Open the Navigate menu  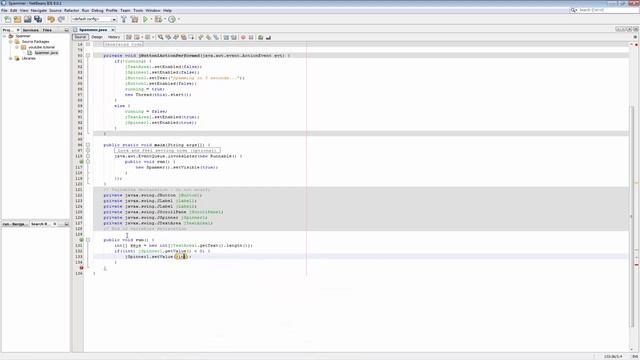point(39,10)
